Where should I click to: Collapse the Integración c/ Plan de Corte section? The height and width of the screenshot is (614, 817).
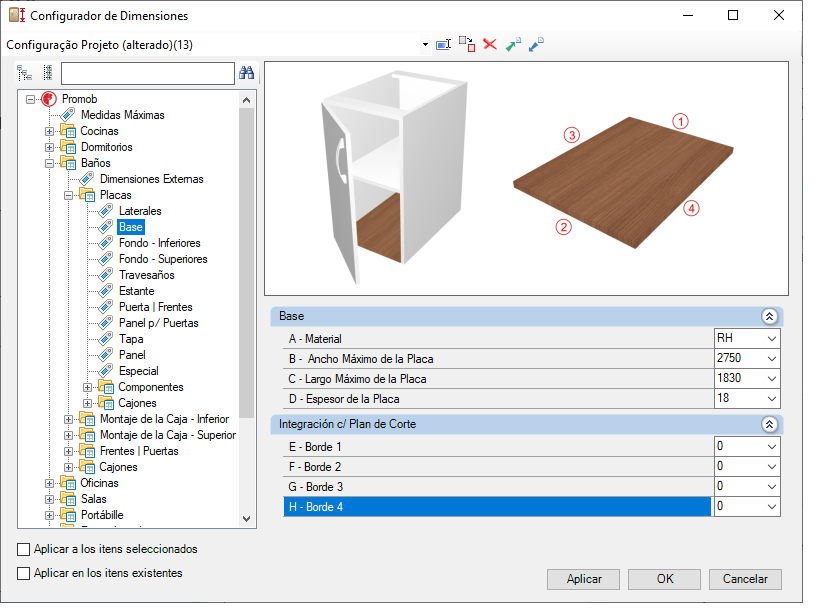[x=770, y=424]
